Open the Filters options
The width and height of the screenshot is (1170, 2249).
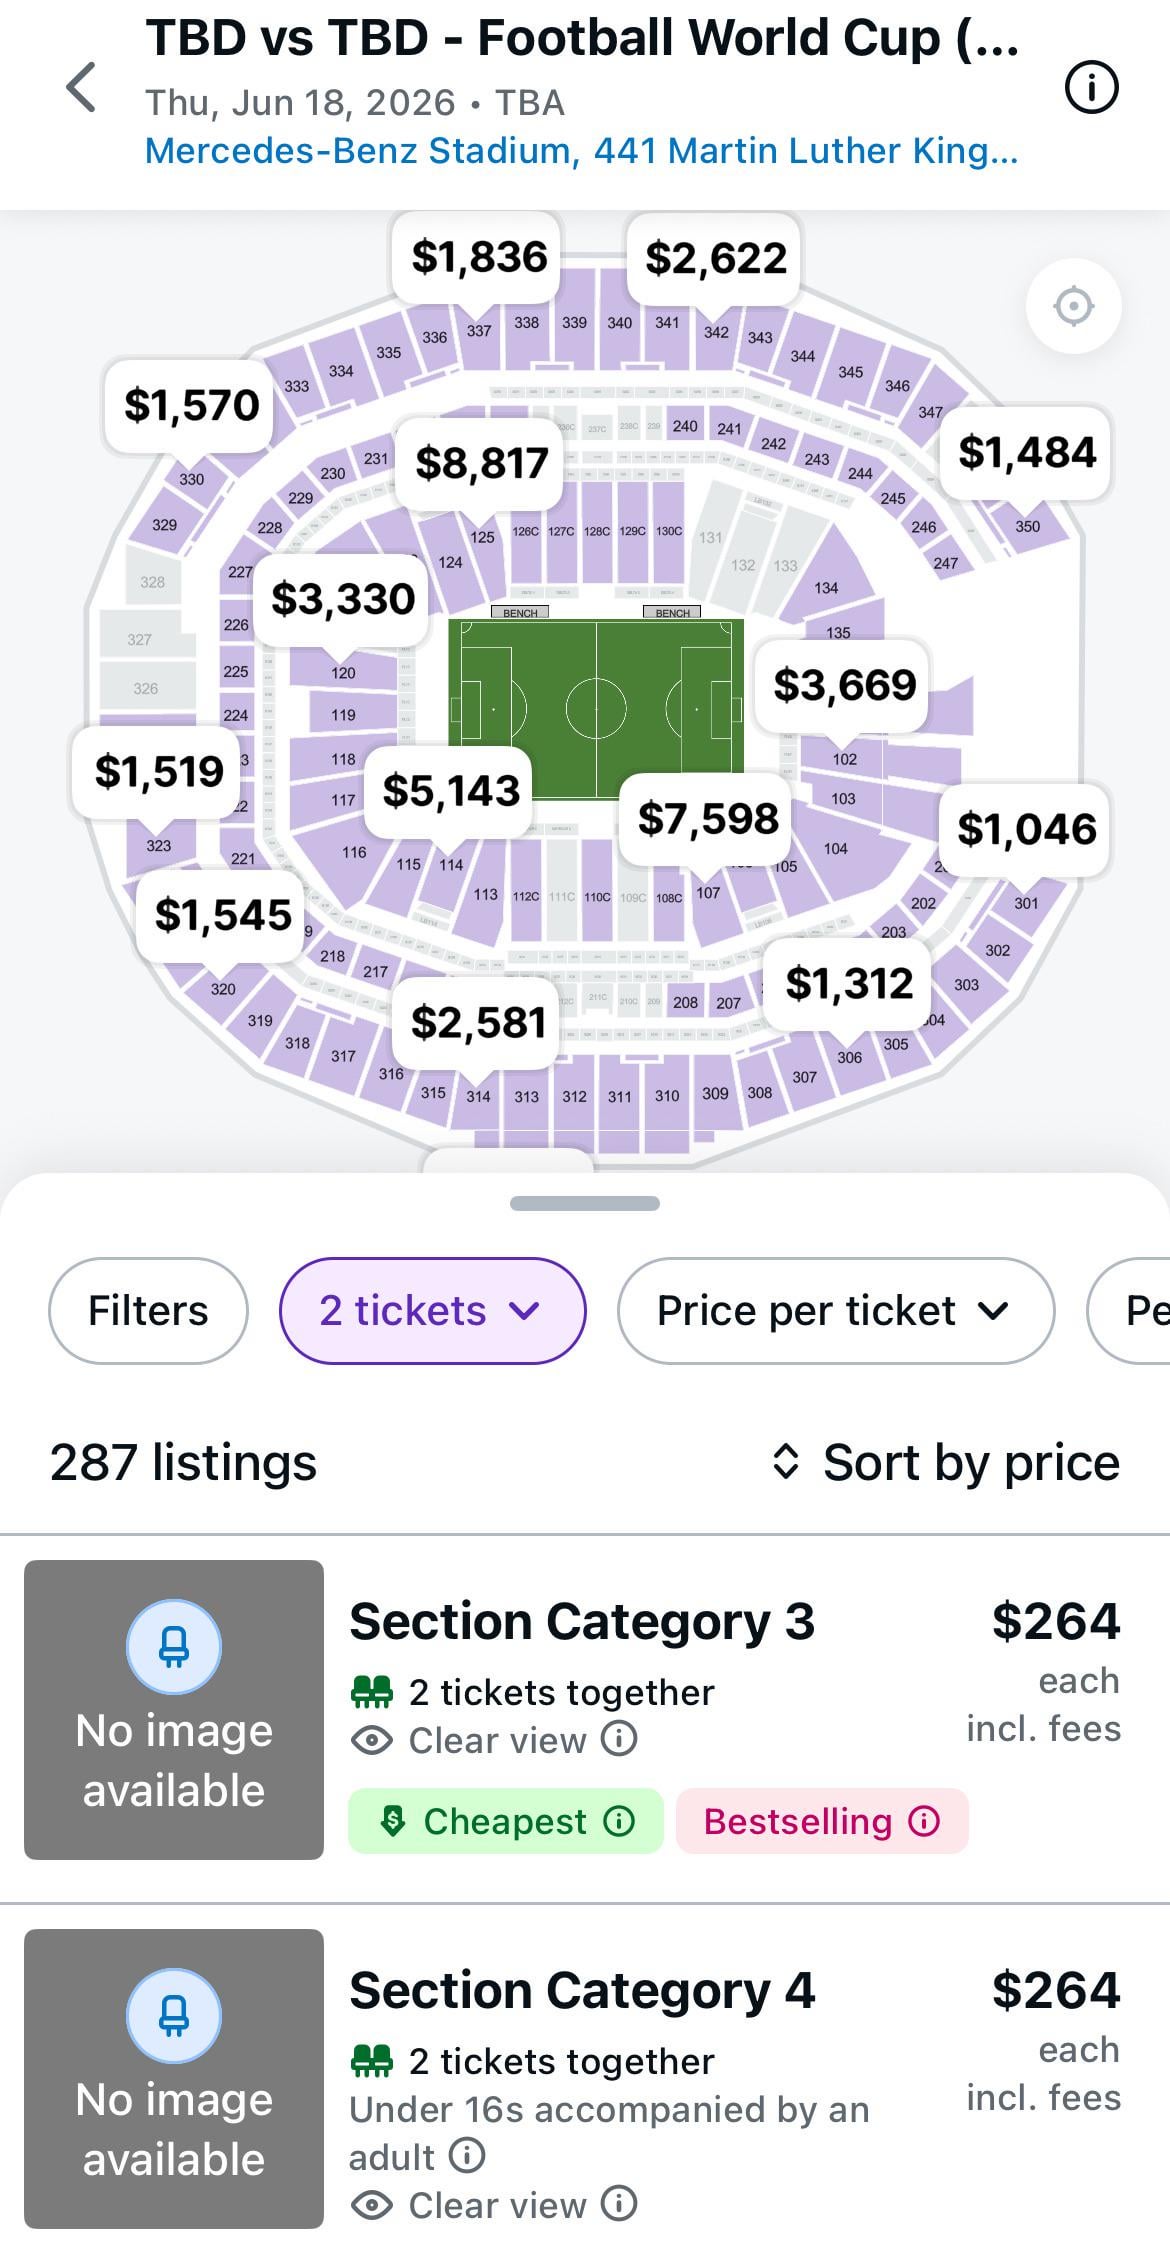[x=148, y=1311]
